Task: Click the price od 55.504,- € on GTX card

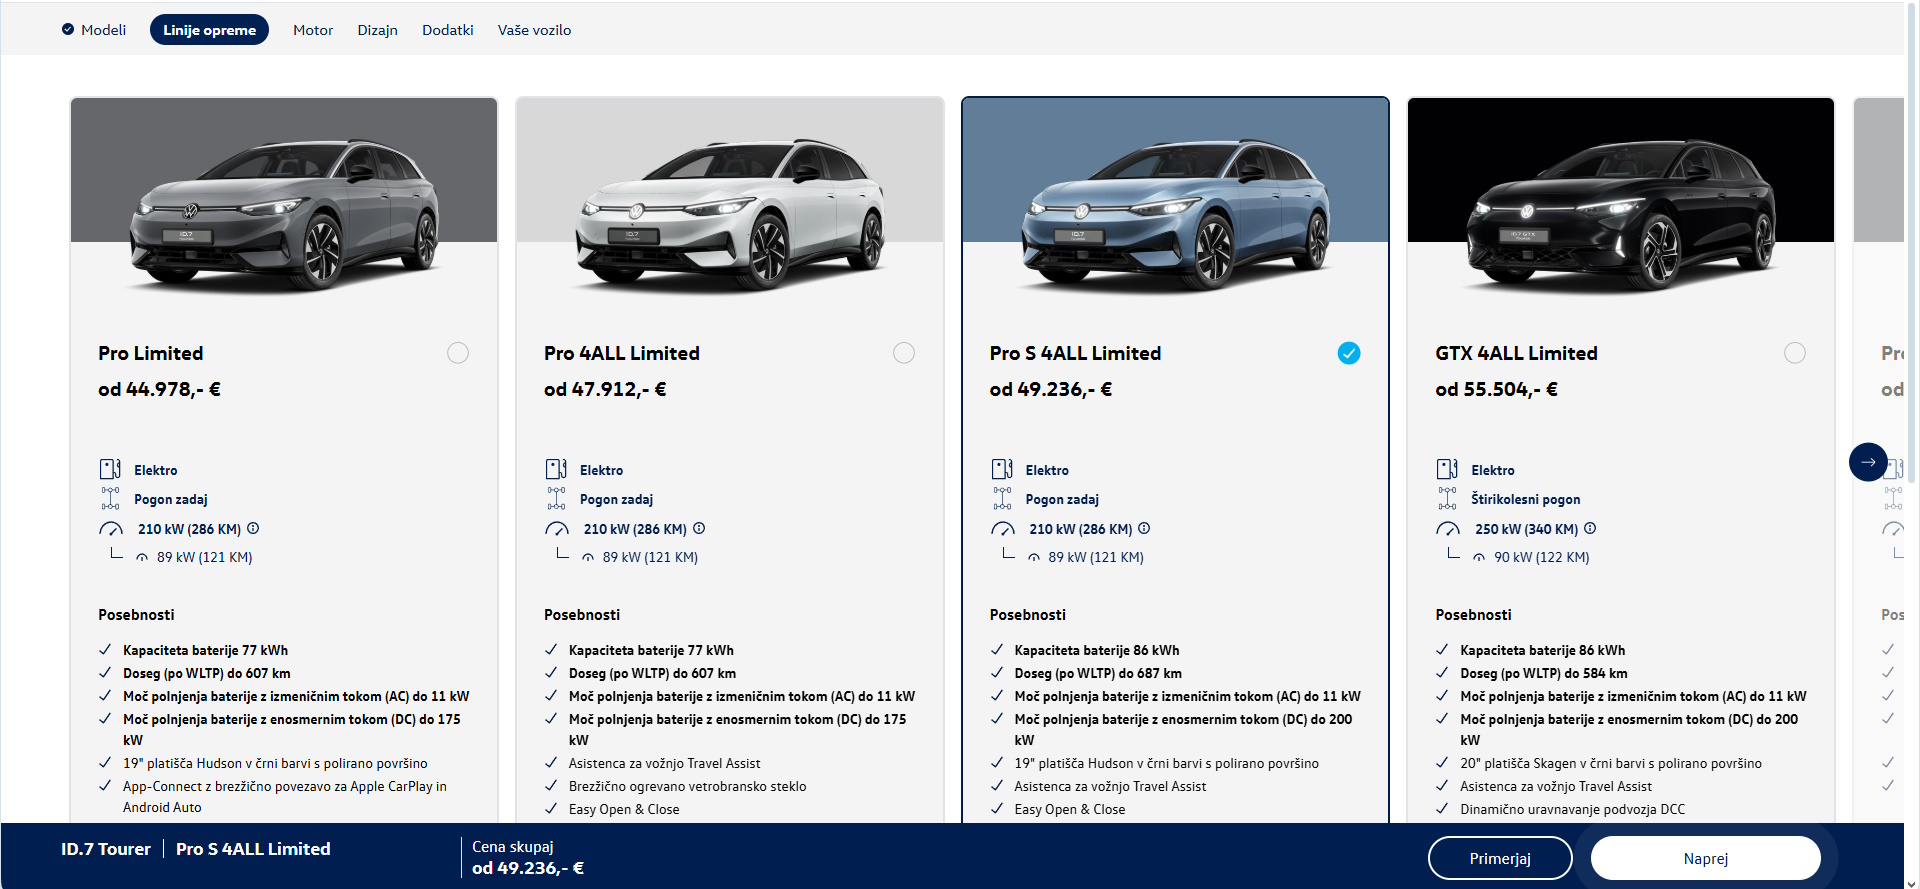Action: click(1497, 389)
